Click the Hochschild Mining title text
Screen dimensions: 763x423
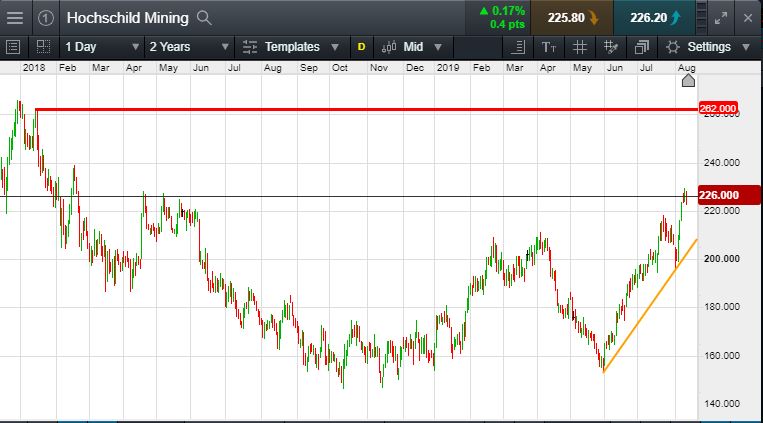pos(127,18)
